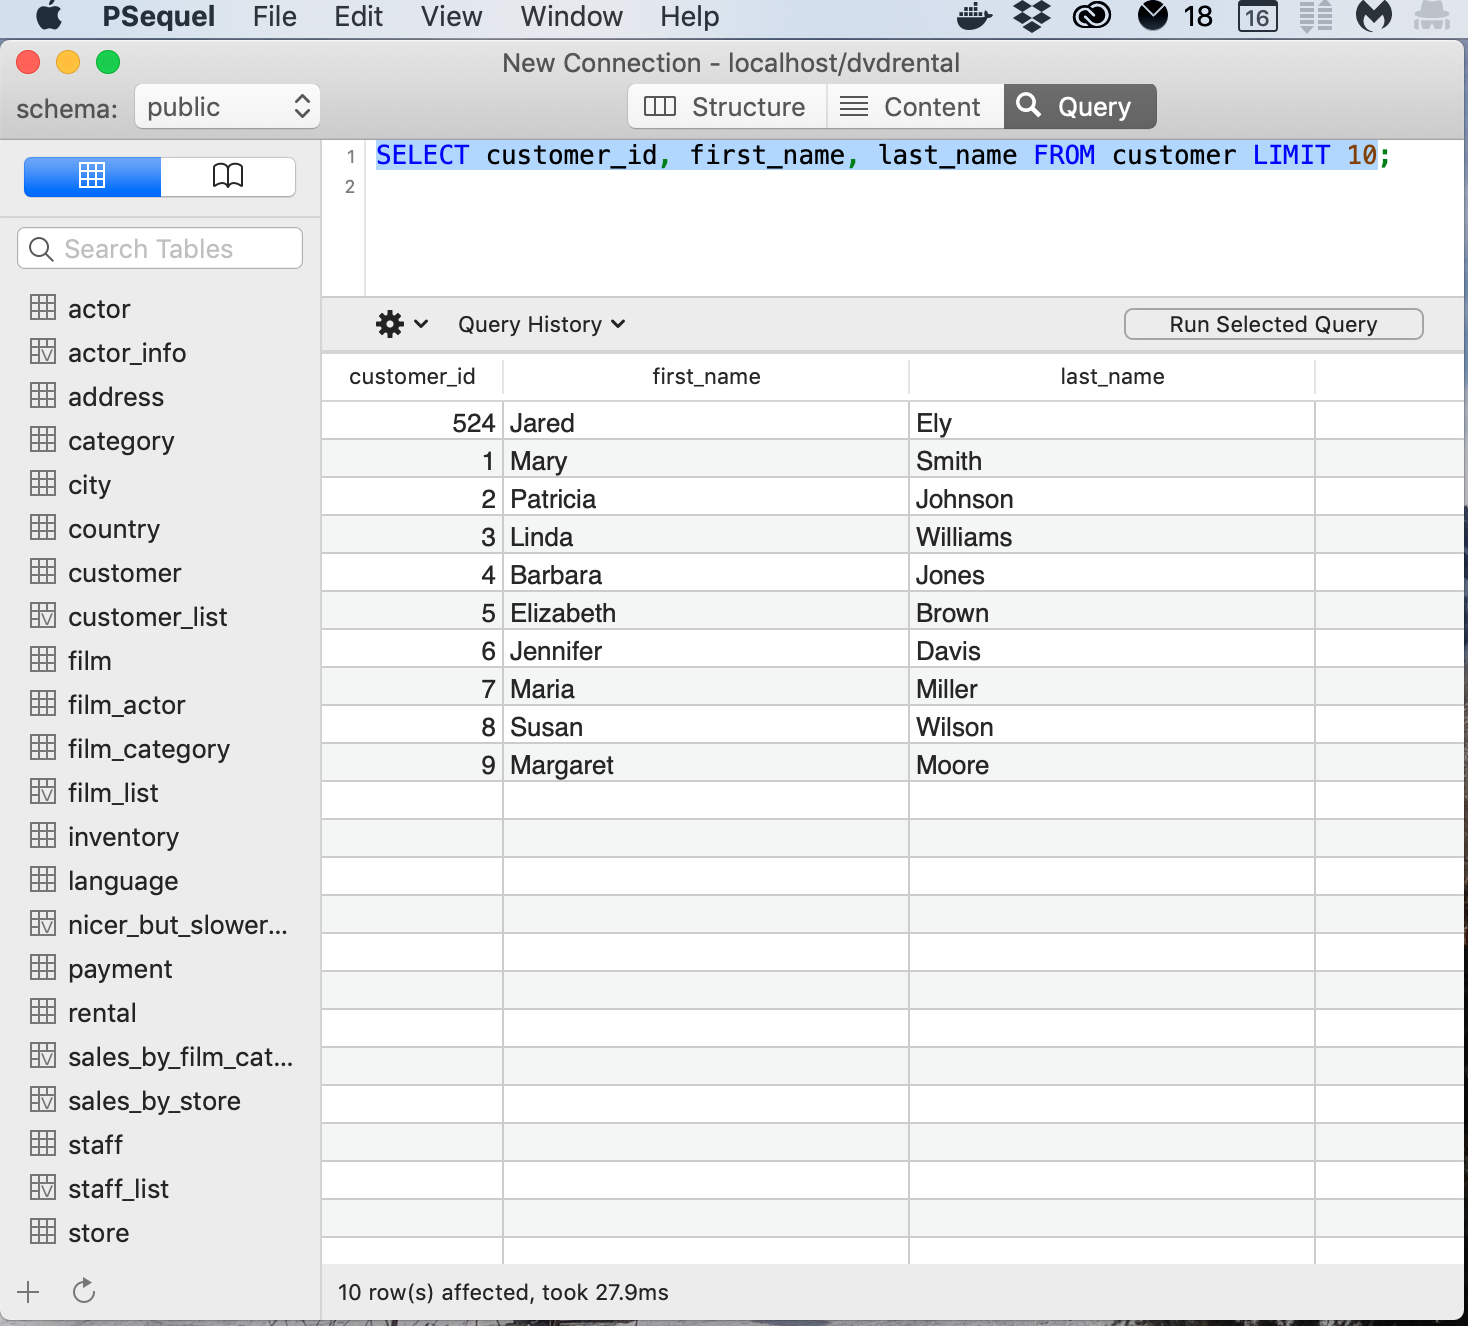Open the Dropbox menu bar icon
This screenshot has width=1468, height=1326.
pyautogui.click(x=1031, y=17)
